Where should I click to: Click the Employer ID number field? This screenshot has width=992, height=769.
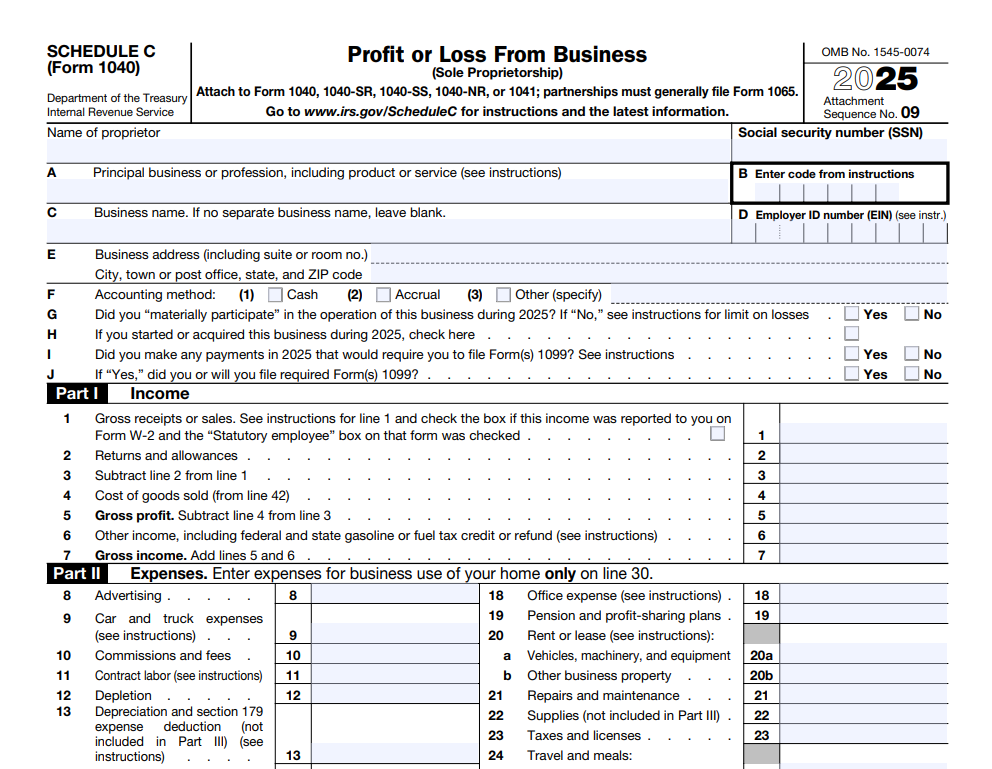tap(840, 233)
